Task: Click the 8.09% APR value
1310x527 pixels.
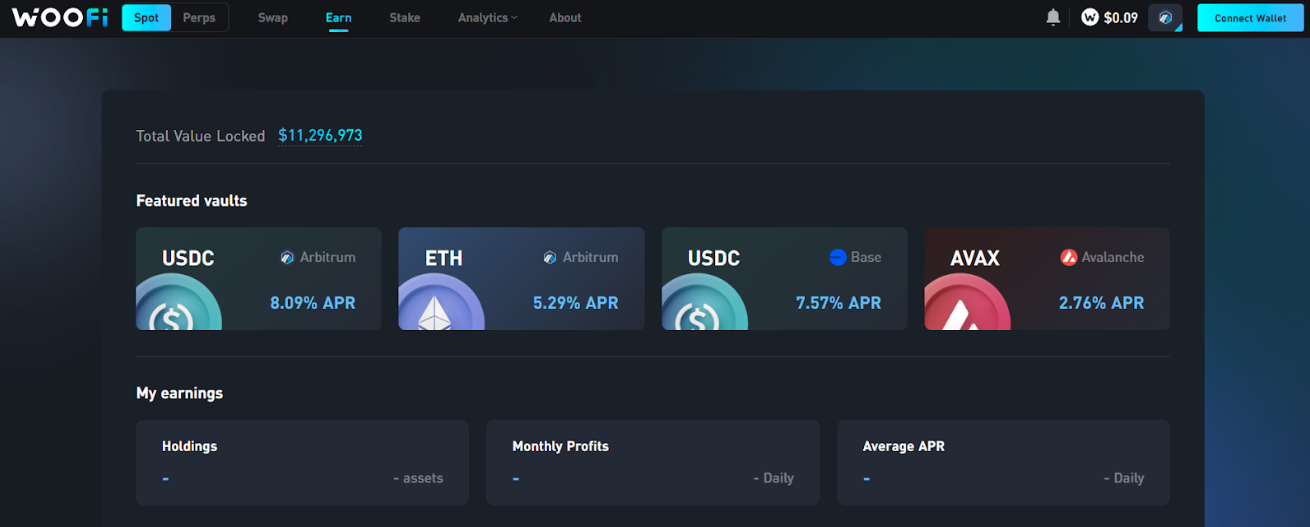Action: tap(312, 302)
